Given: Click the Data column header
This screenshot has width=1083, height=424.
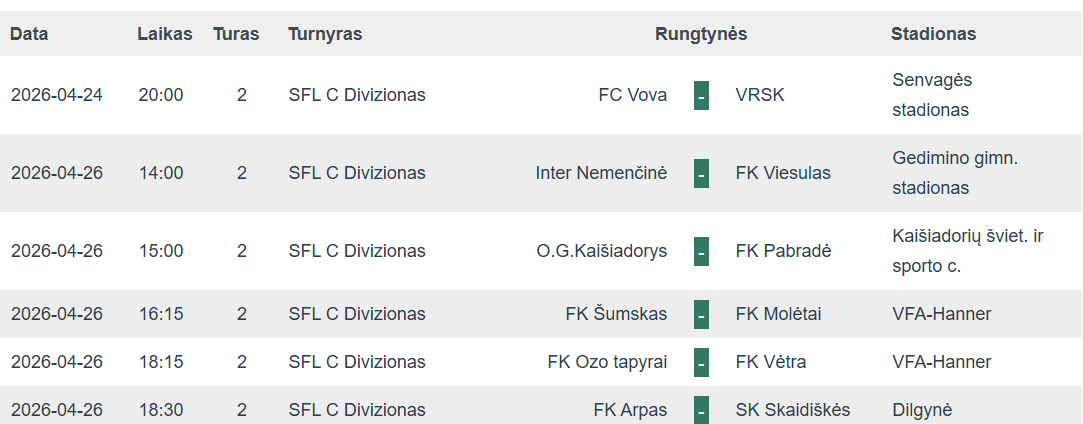Looking at the screenshot, I should (29, 34).
